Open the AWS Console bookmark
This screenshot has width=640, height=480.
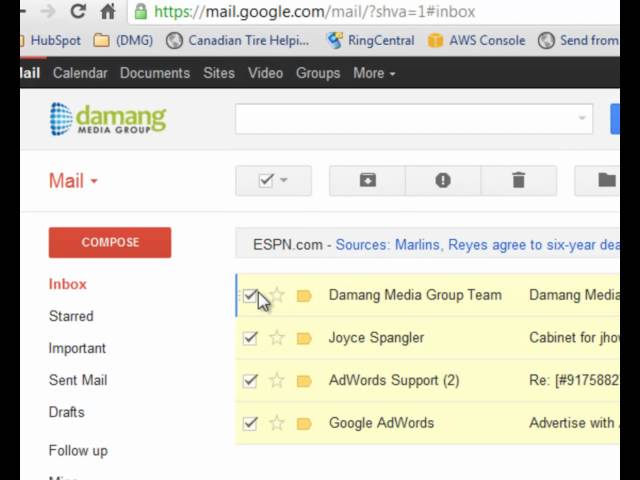476,40
